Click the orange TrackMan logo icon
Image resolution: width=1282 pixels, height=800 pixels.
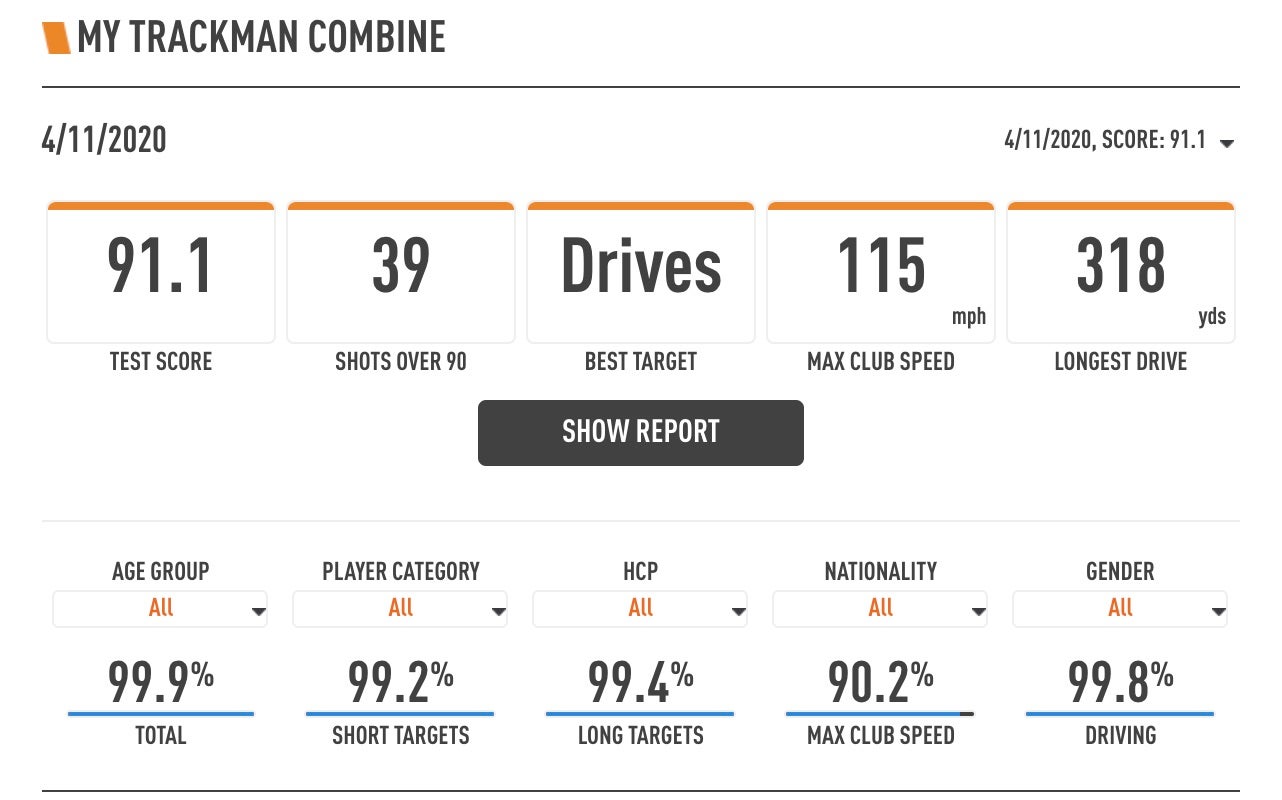click(57, 38)
